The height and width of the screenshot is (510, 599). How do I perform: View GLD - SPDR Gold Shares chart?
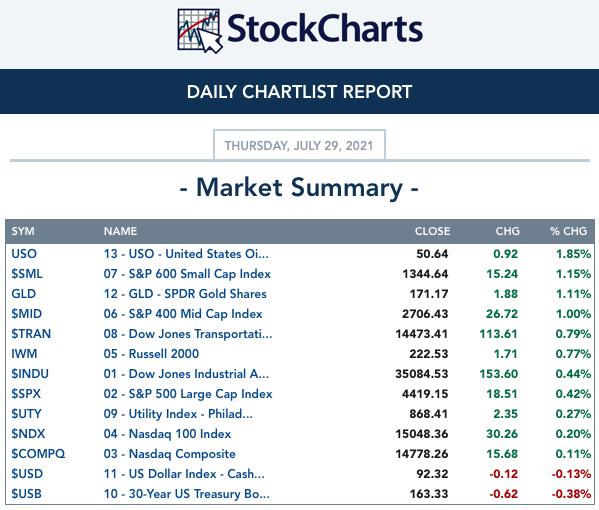(185, 294)
